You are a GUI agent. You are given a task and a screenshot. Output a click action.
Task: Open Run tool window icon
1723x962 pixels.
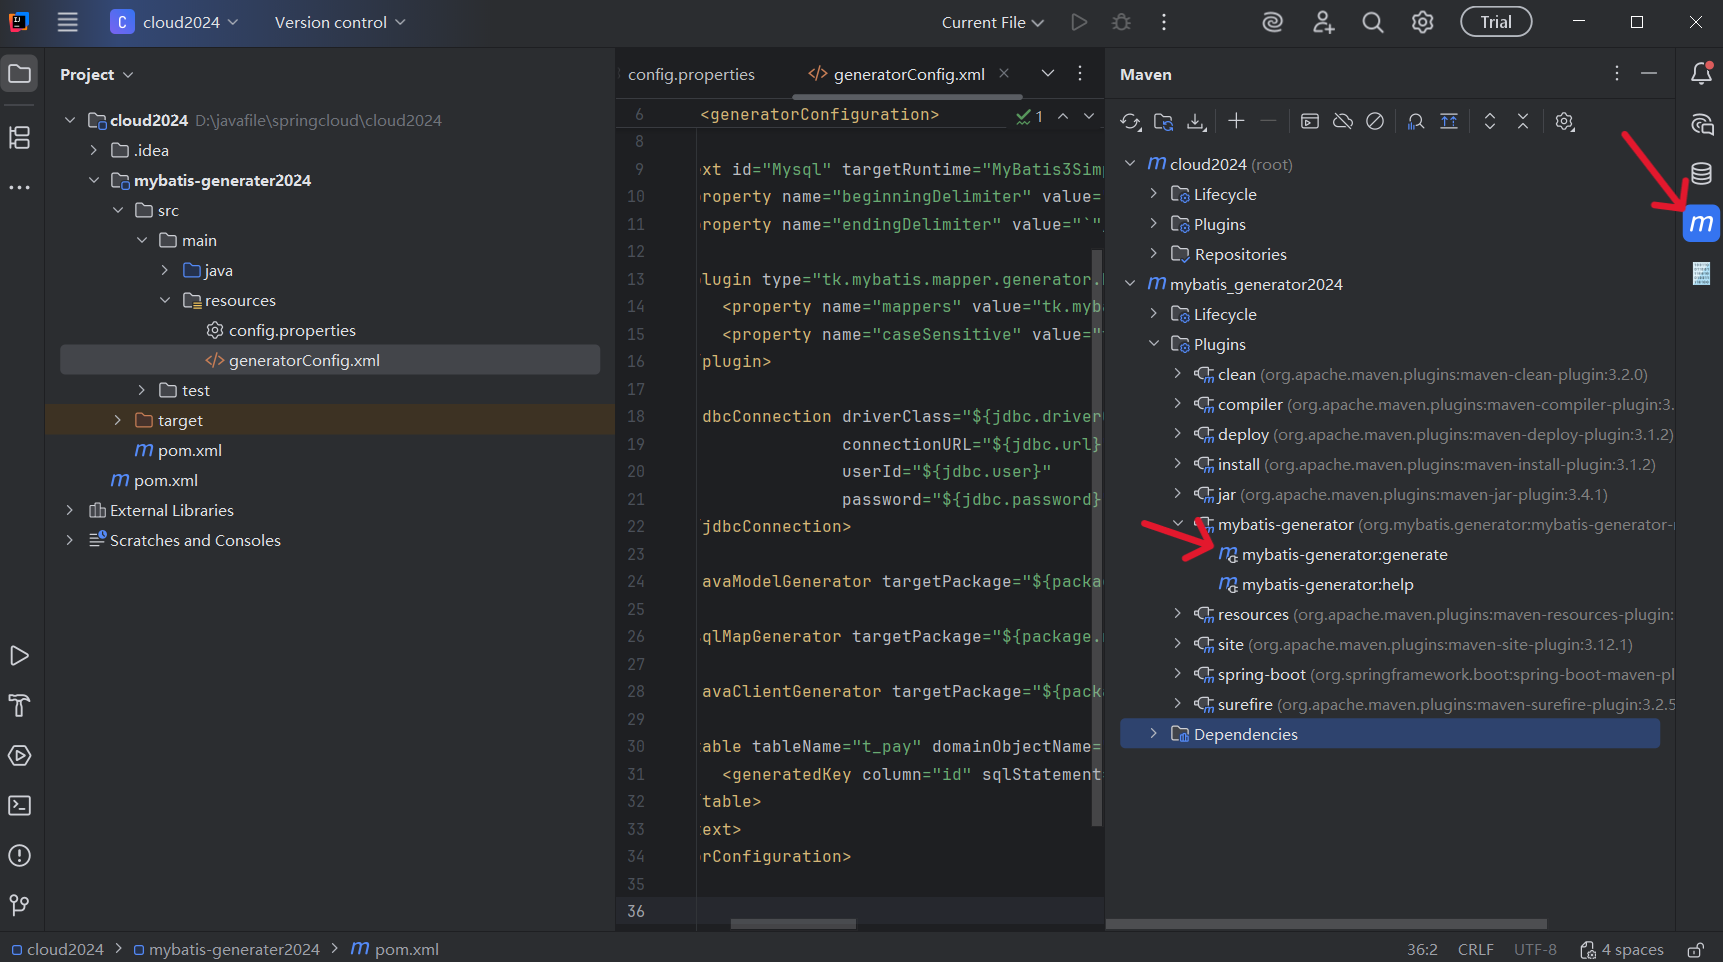point(19,656)
